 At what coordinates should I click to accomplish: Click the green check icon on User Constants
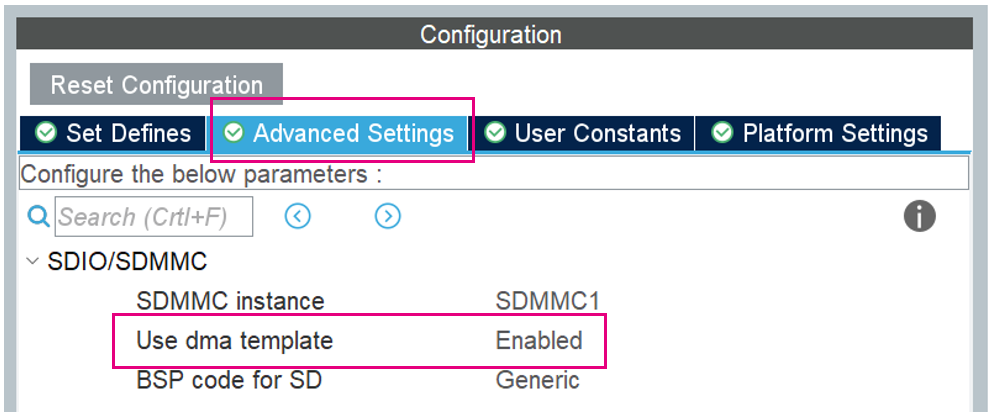(x=495, y=133)
